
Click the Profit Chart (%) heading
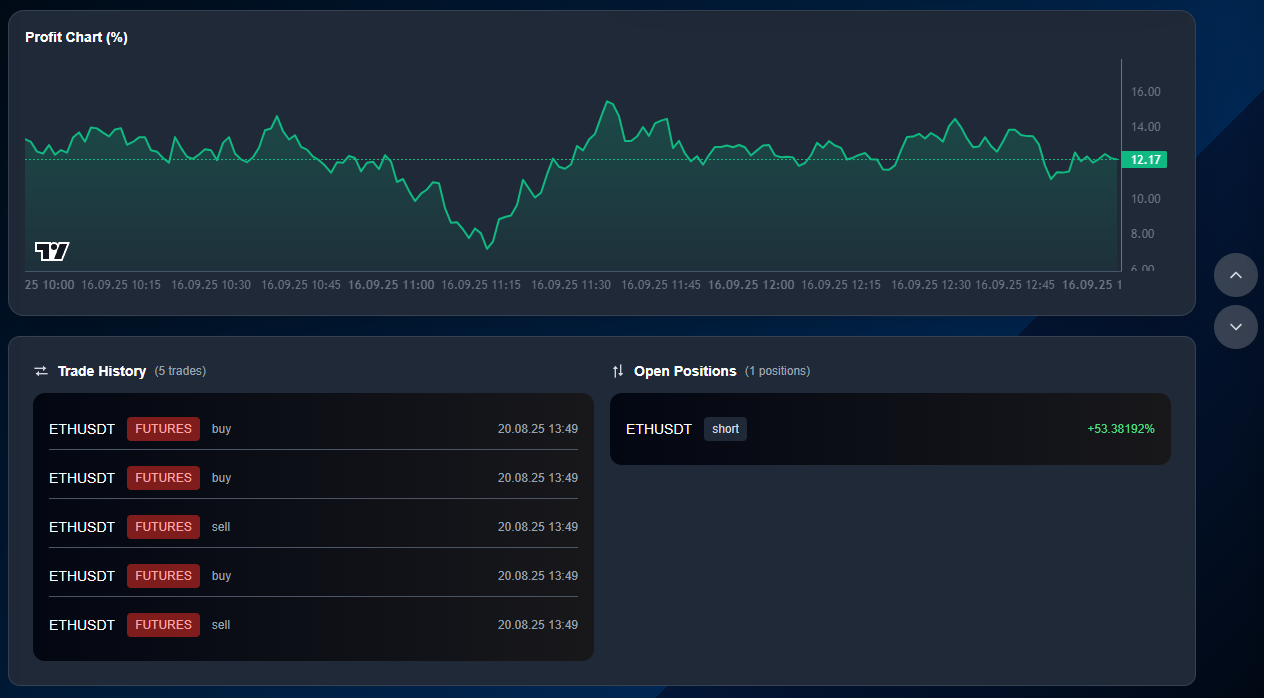76,38
